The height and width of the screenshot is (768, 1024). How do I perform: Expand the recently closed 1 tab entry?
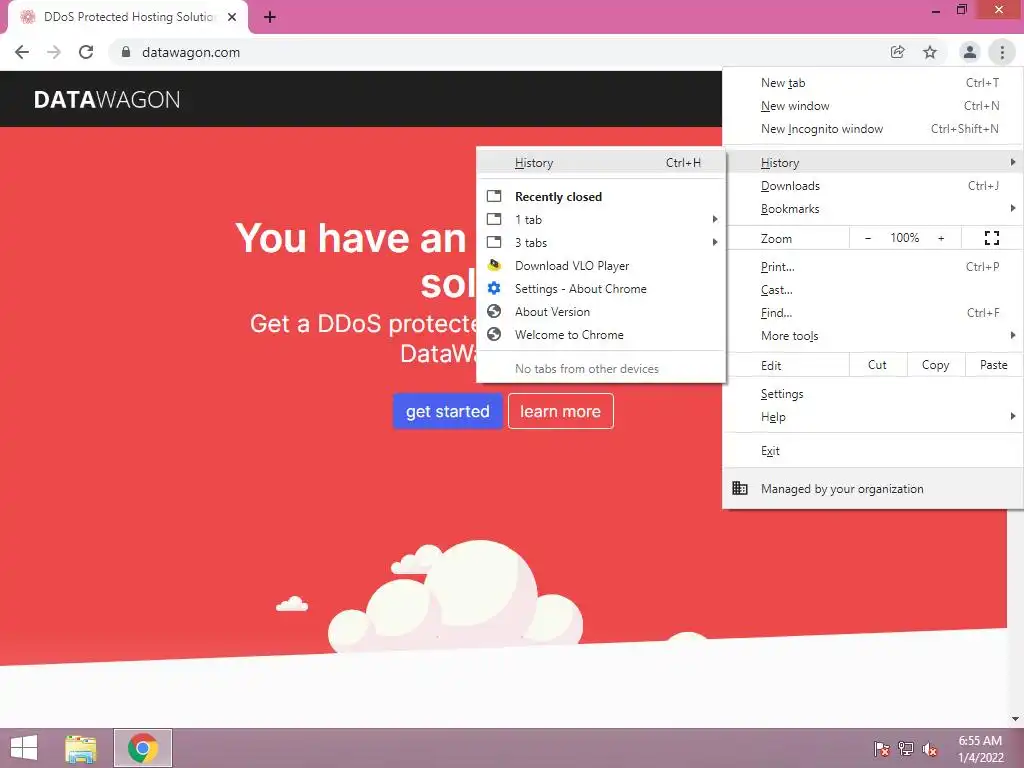(601, 219)
